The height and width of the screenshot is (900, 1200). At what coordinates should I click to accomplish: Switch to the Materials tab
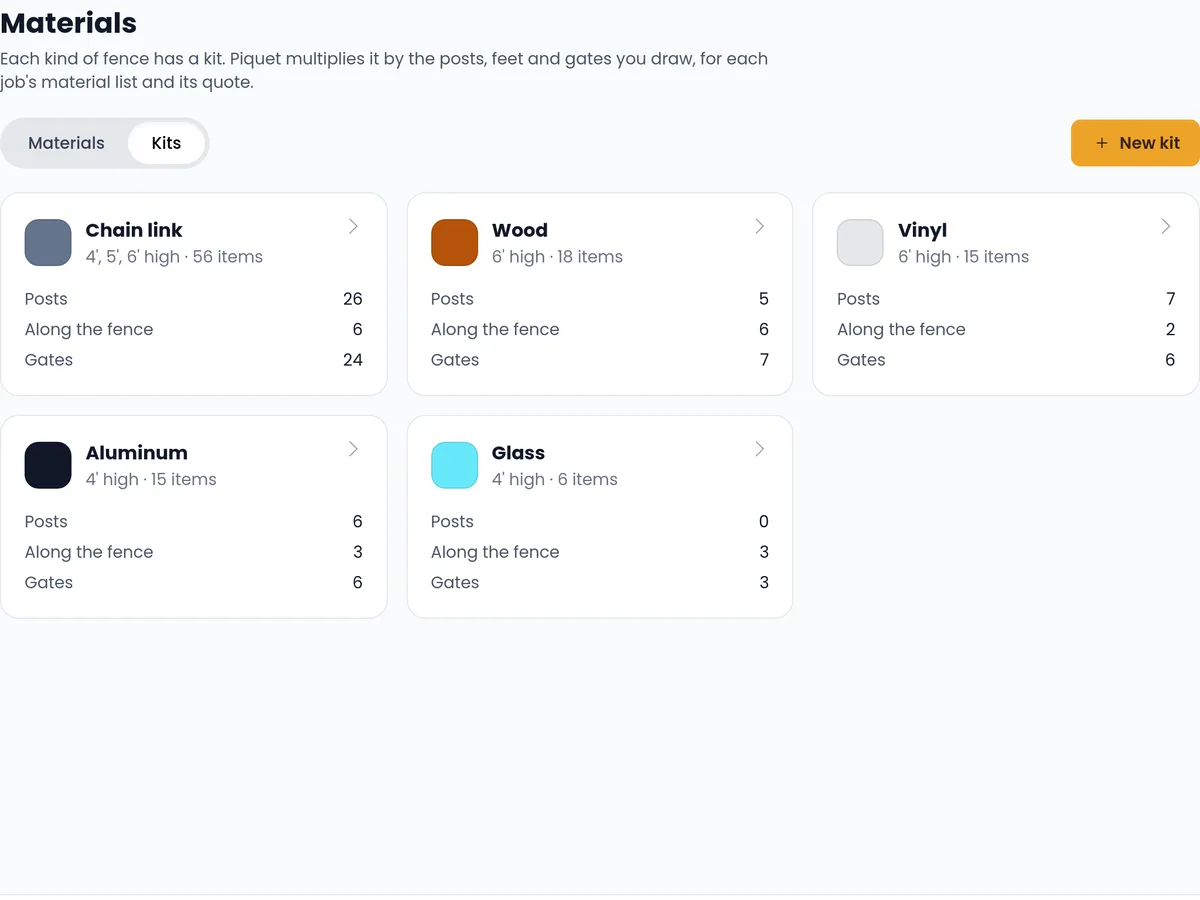click(x=66, y=143)
